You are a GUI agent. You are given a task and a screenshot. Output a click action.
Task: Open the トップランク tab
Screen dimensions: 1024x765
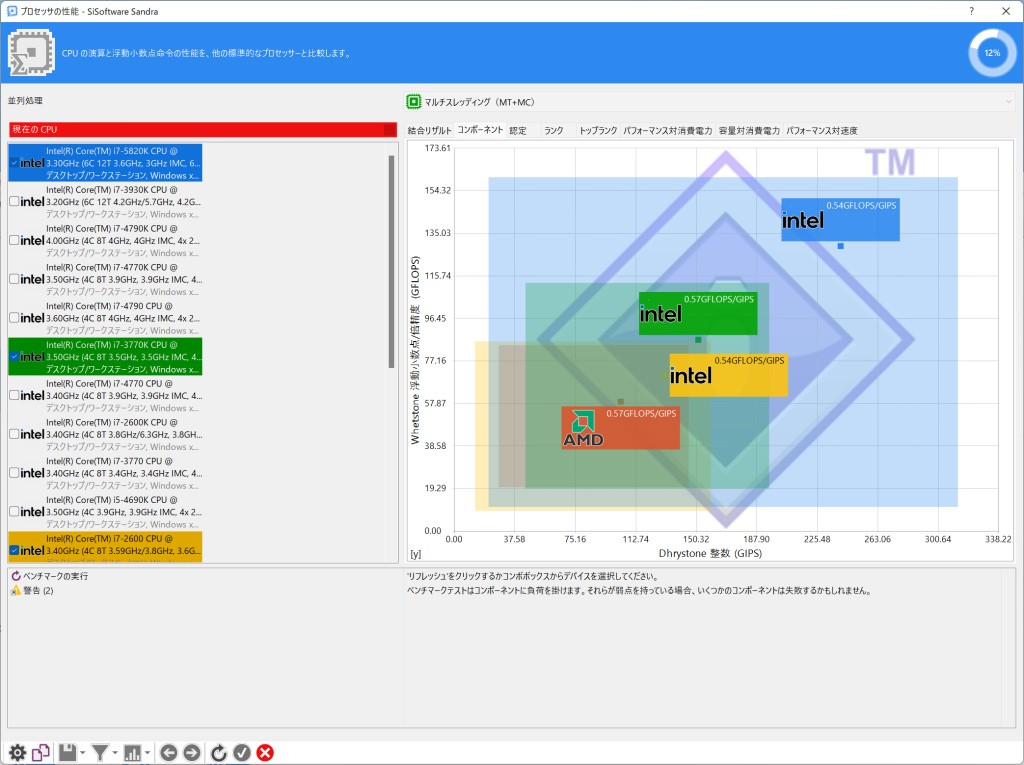click(x=598, y=131)
